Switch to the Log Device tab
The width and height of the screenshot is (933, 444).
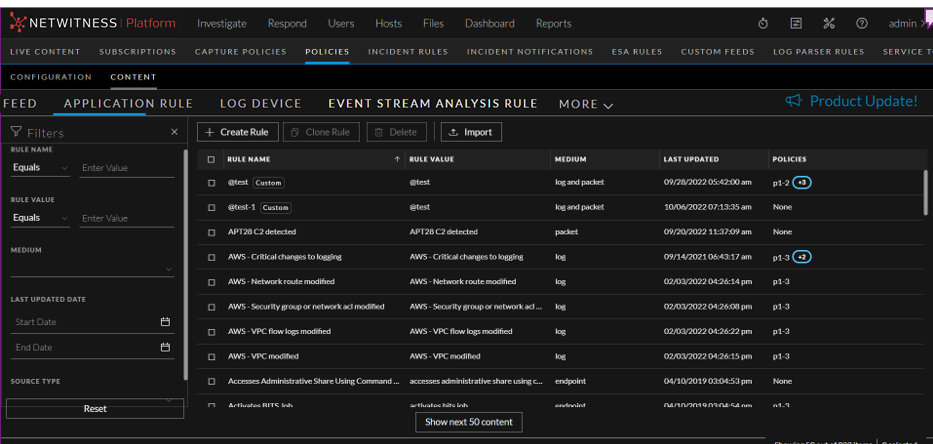point(260,103)
